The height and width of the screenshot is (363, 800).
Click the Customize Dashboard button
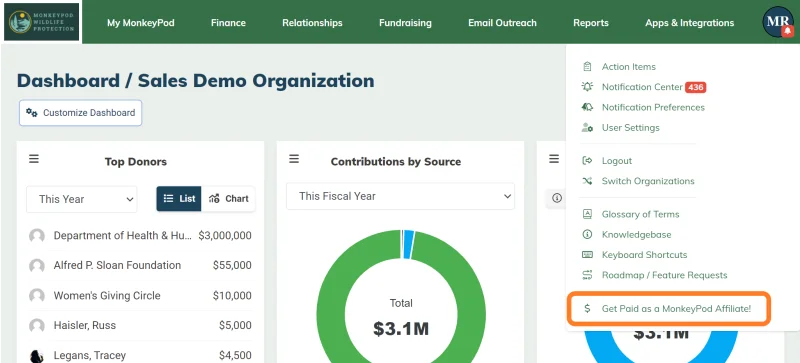click(81, 113)
